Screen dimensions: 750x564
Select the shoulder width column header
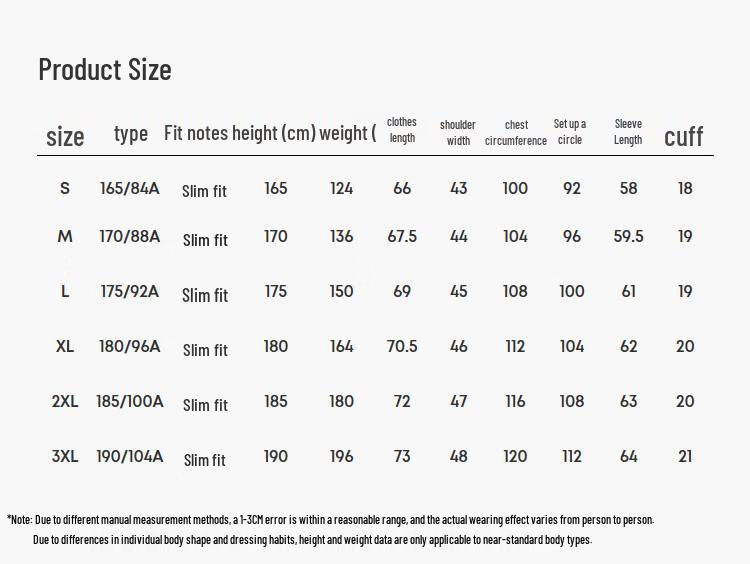point(458,132)
